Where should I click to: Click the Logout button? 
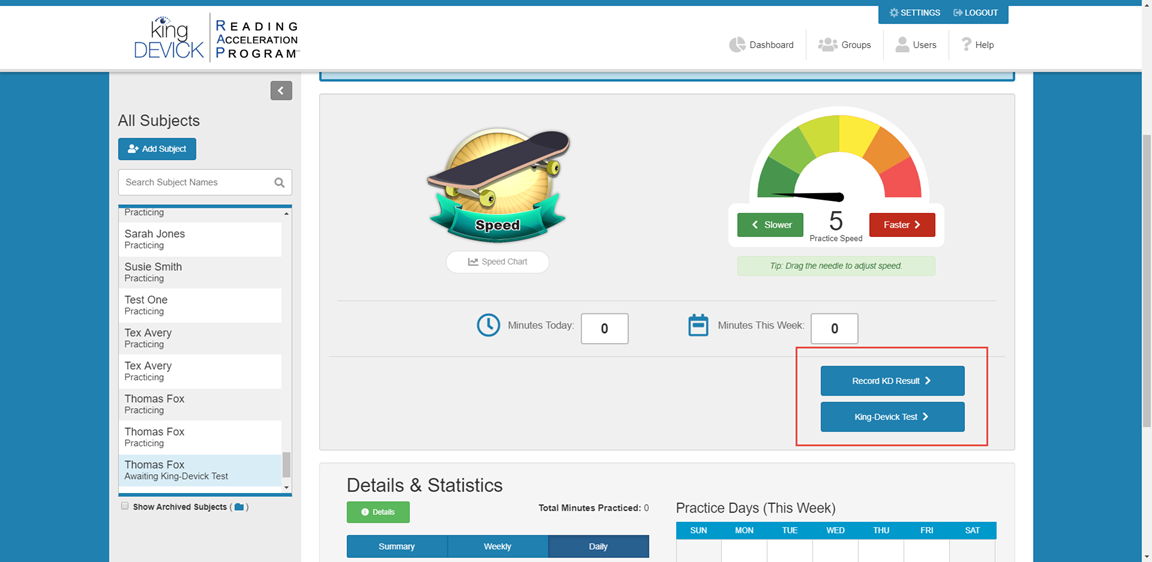976,13
